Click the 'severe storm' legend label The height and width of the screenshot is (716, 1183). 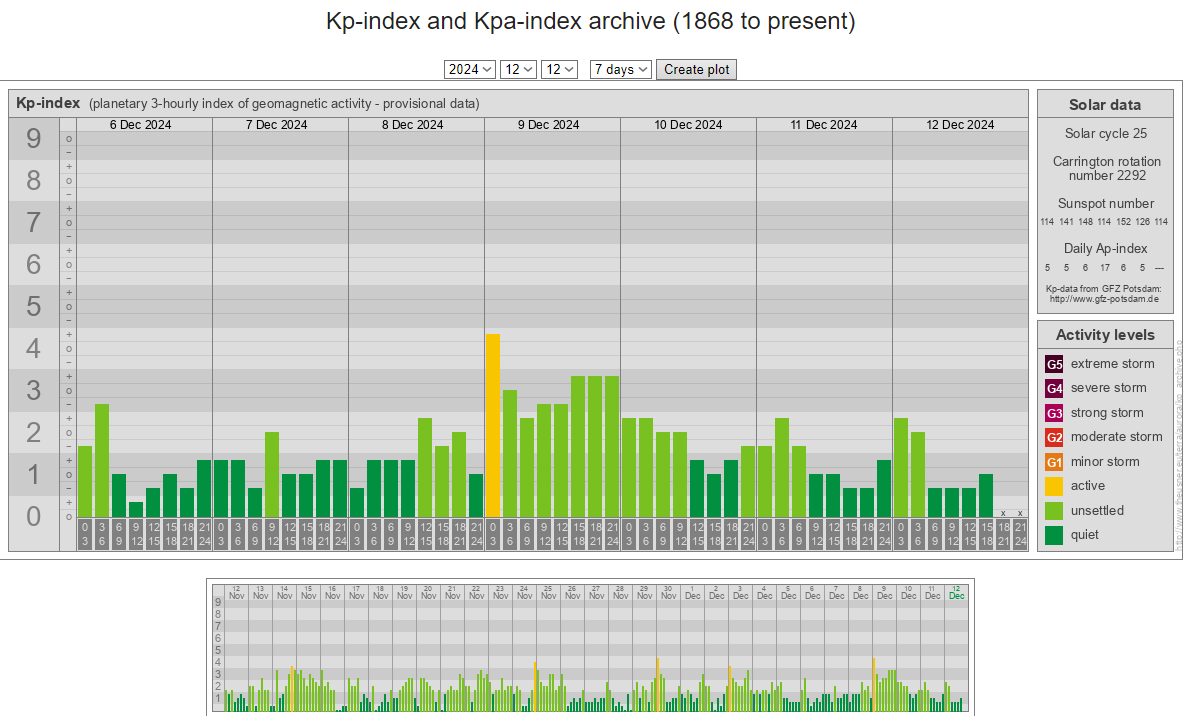[x=1108, y=388]
